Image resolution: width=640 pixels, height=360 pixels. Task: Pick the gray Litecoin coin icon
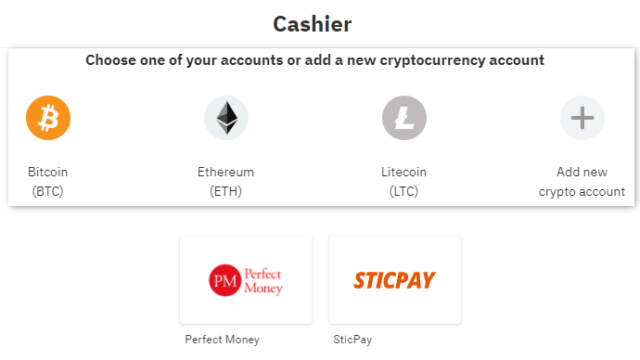(x=404, y=118)
